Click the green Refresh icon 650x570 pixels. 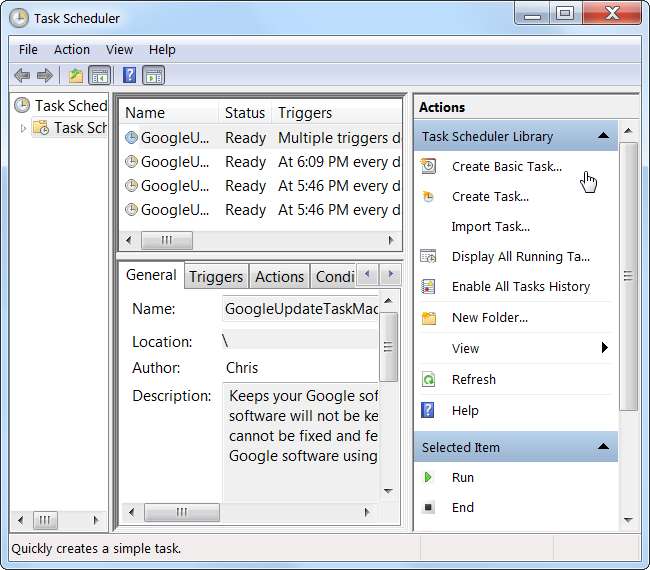tap(429, 380)
